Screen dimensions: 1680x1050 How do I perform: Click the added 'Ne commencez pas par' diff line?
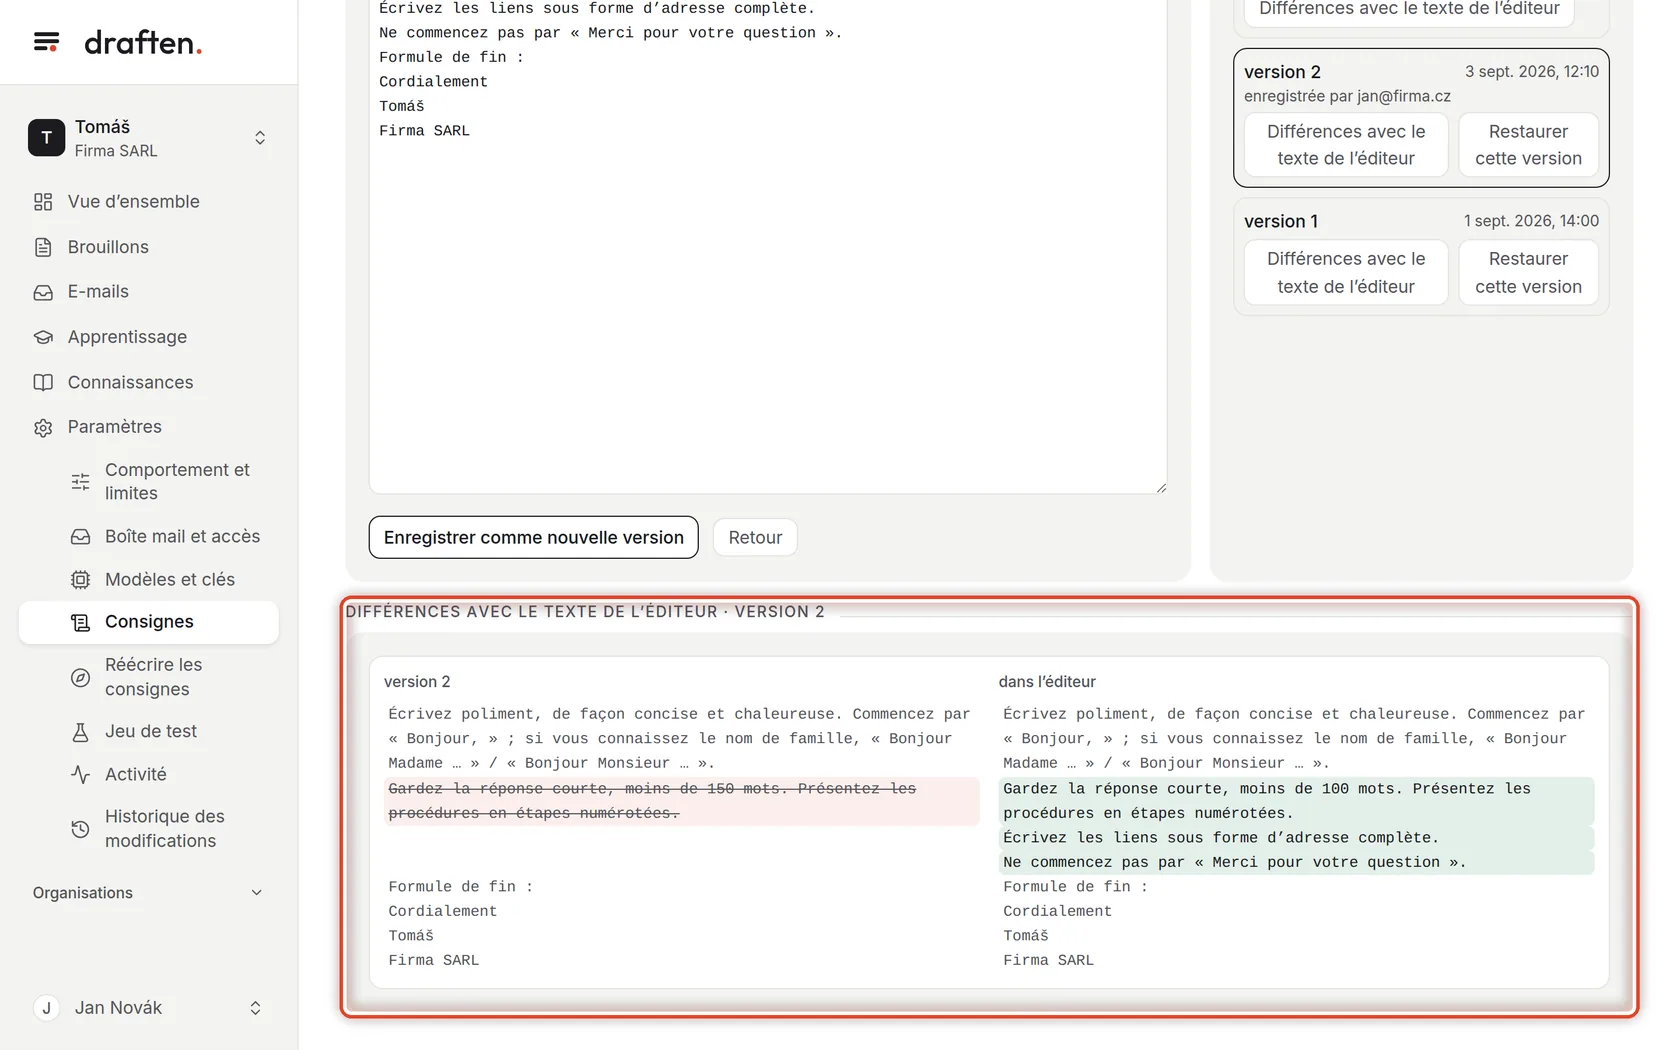point(1296,862)
